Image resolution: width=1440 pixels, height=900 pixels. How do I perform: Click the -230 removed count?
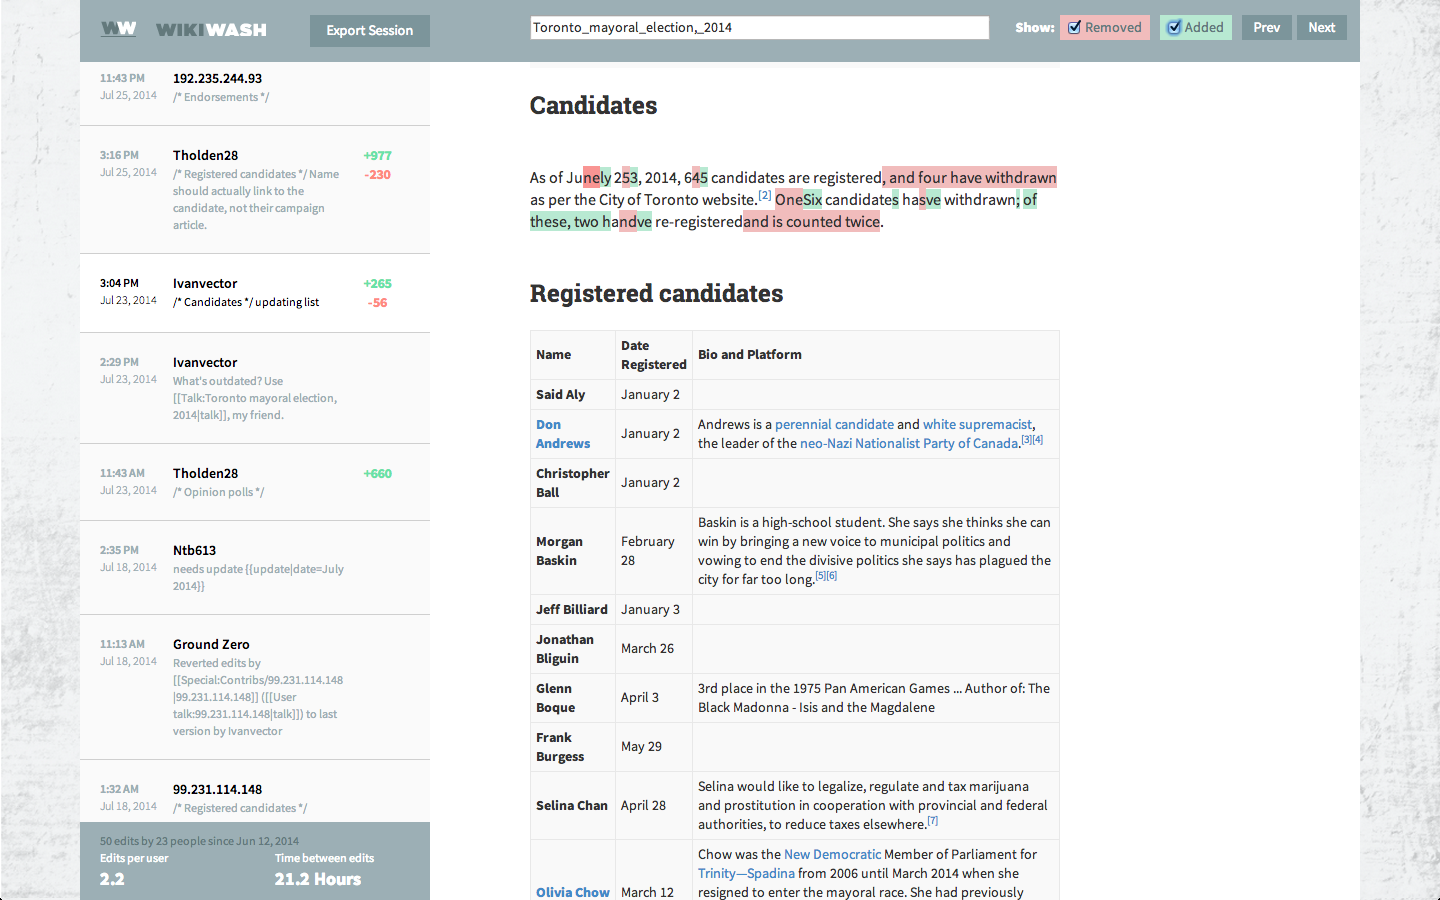pos(378,175)
